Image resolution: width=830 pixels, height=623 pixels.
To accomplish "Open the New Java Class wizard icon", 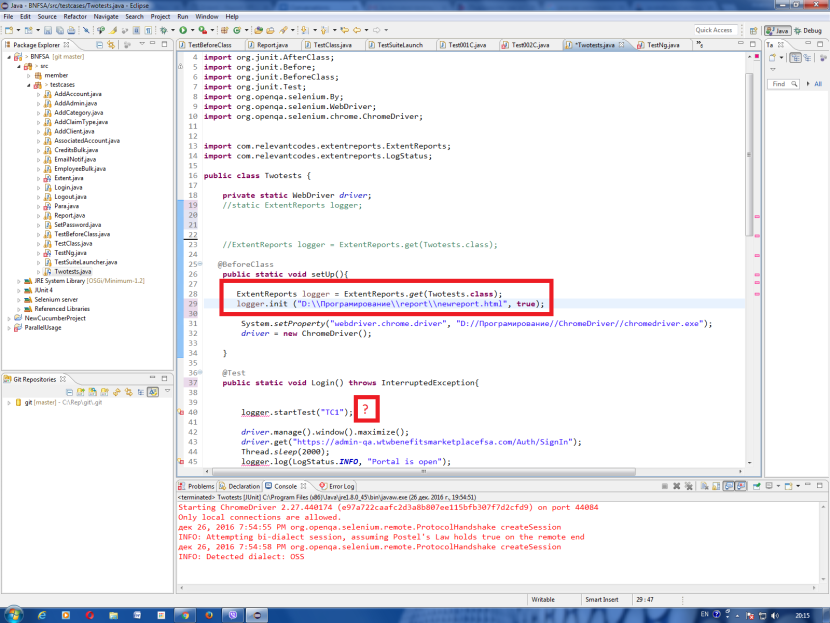I will (x=29, y=31).
